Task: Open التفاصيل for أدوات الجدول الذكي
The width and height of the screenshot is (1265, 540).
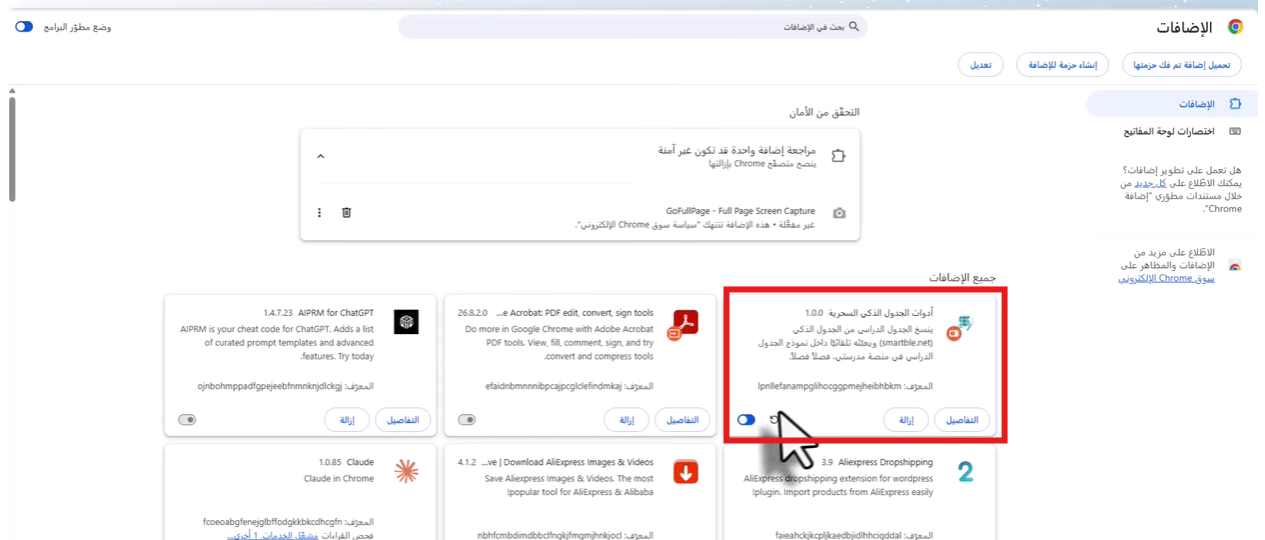Action: coord(962,420)
